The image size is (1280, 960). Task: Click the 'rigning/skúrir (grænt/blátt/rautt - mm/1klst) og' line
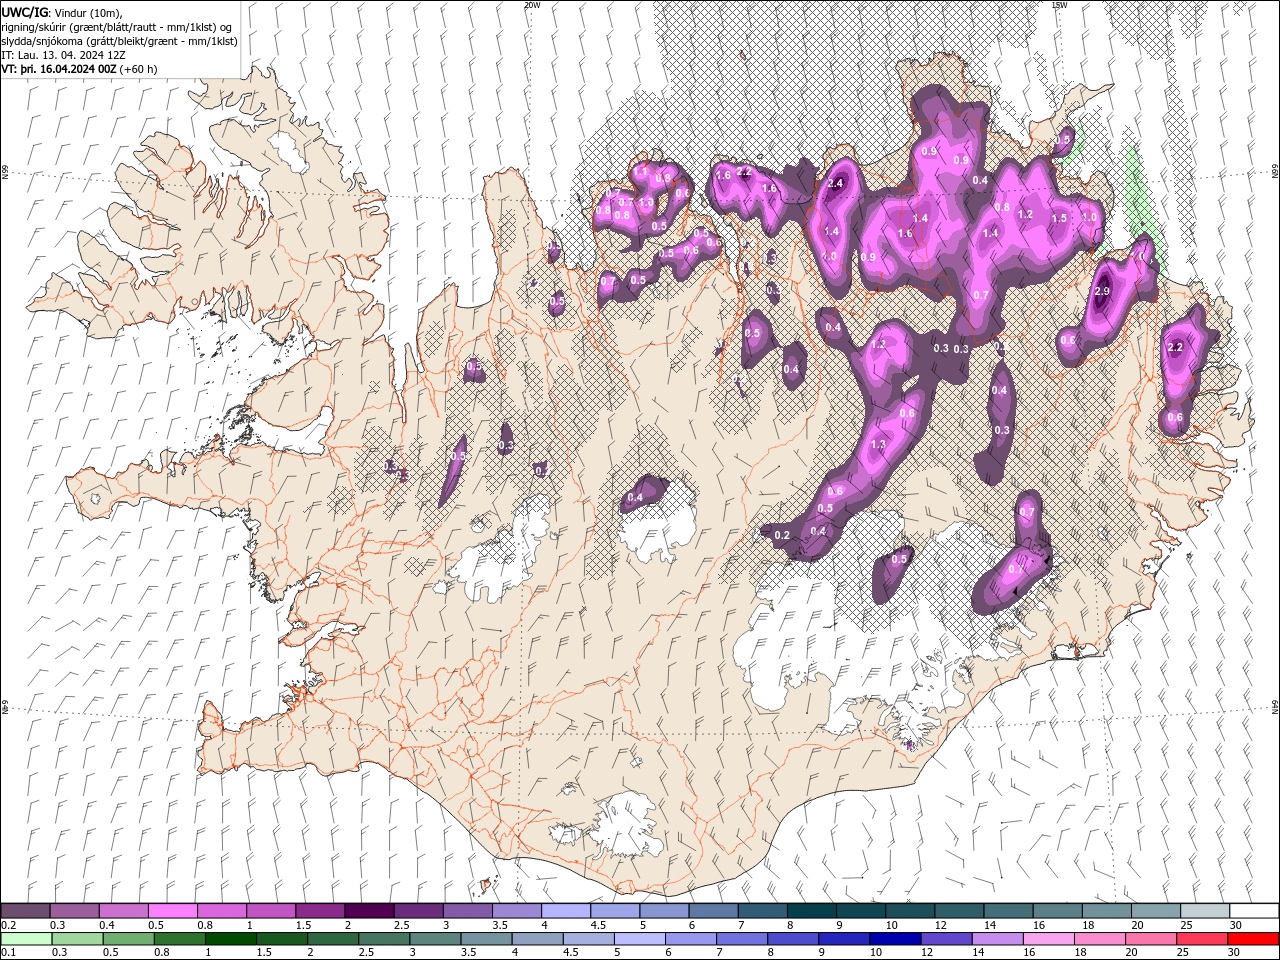117,26
